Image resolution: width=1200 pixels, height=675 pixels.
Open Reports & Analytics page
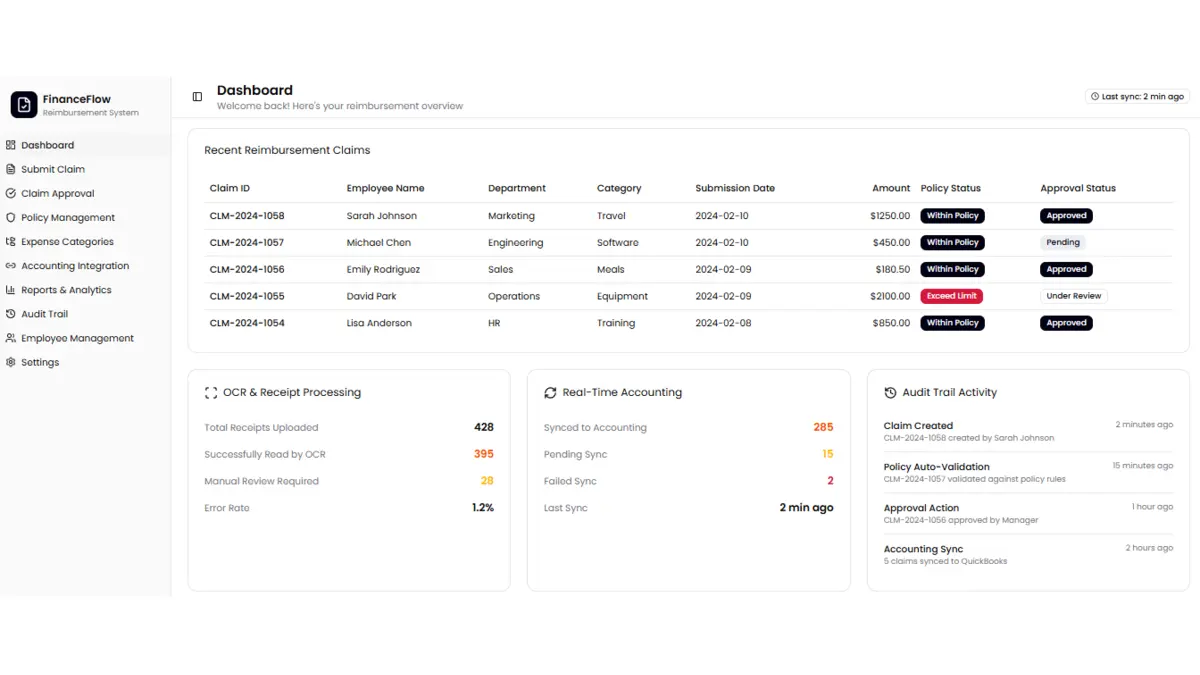click(66, 290)
